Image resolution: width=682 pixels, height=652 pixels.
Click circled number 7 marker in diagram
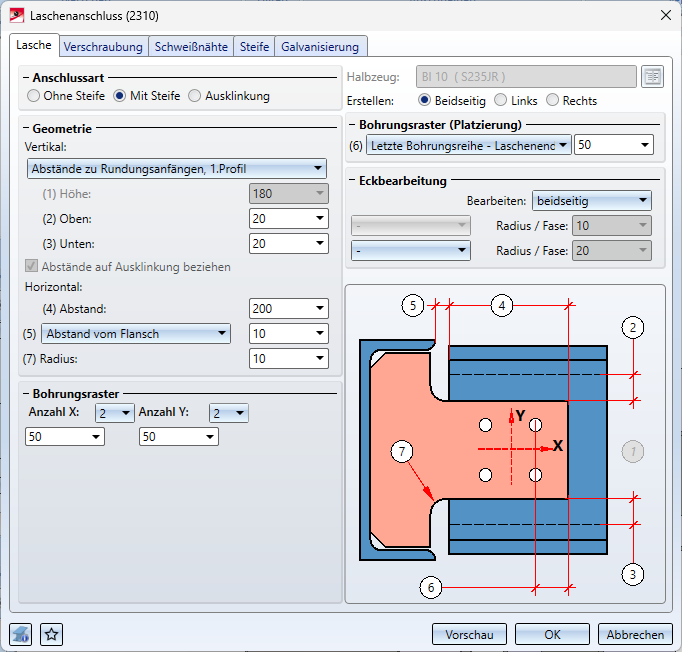coord(403,453)
